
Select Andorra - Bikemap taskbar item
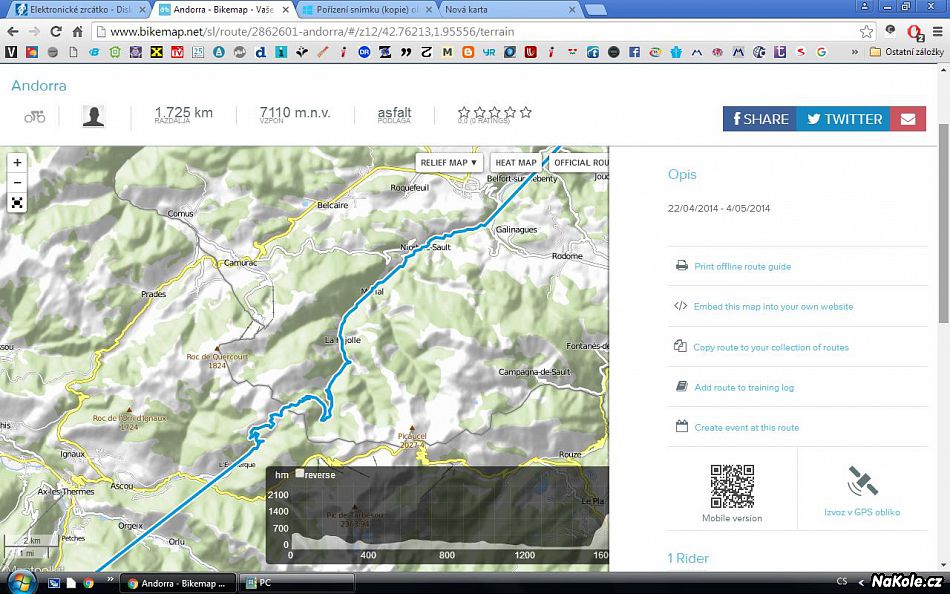click(x=178, y=583)
